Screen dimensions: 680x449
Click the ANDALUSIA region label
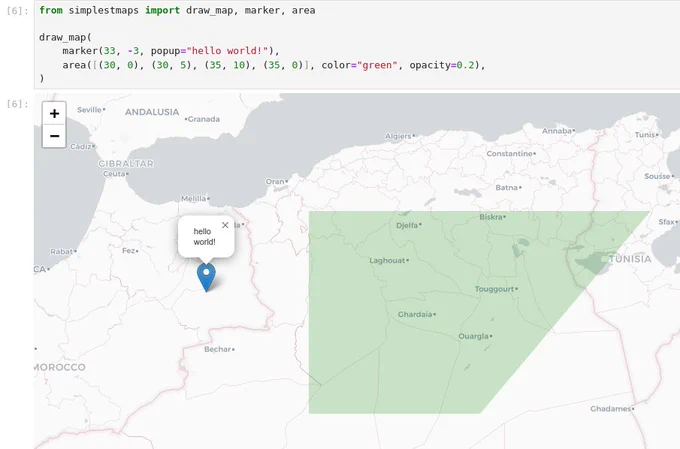152,112
